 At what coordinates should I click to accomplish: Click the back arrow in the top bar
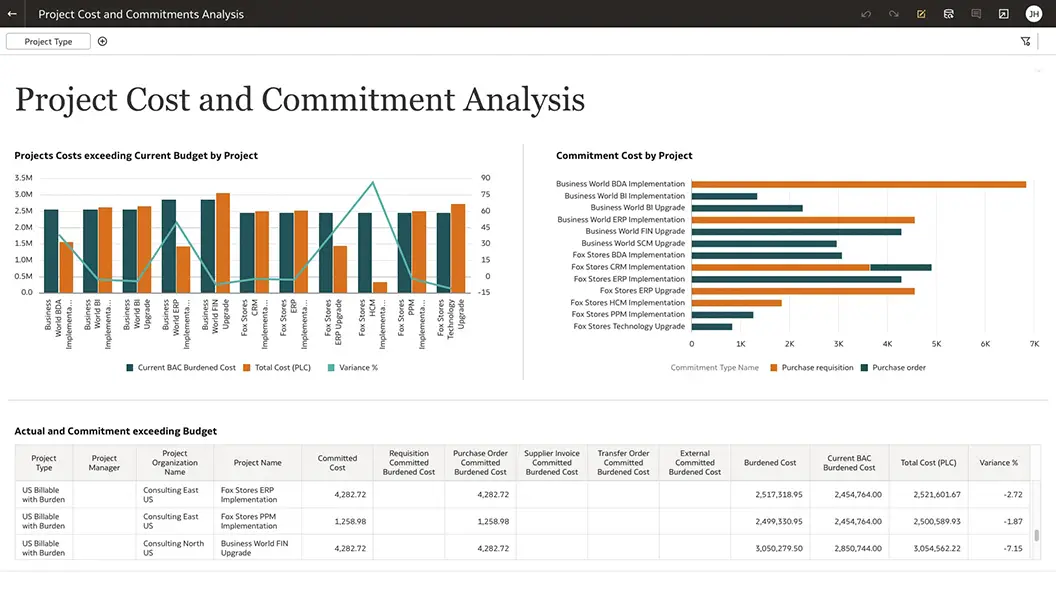[12, 13]
